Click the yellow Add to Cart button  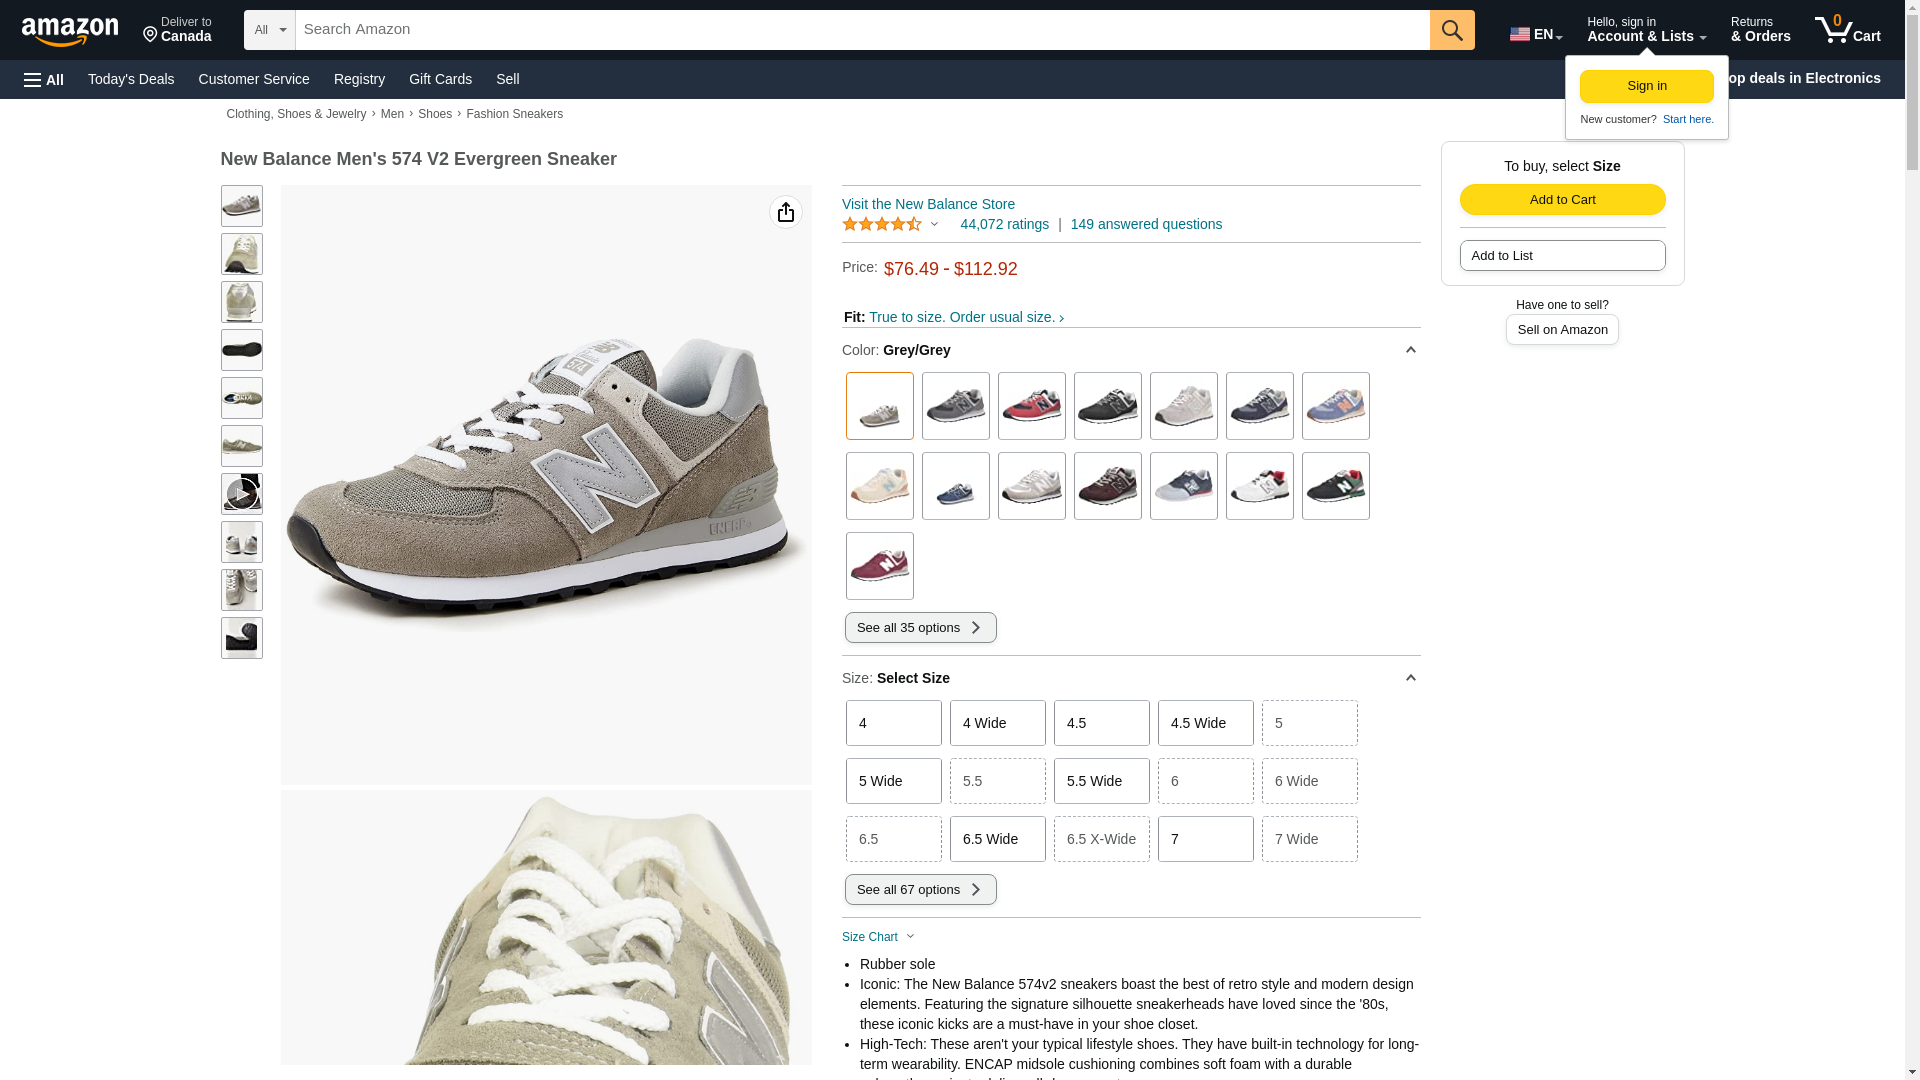(x=1562, y=199)
